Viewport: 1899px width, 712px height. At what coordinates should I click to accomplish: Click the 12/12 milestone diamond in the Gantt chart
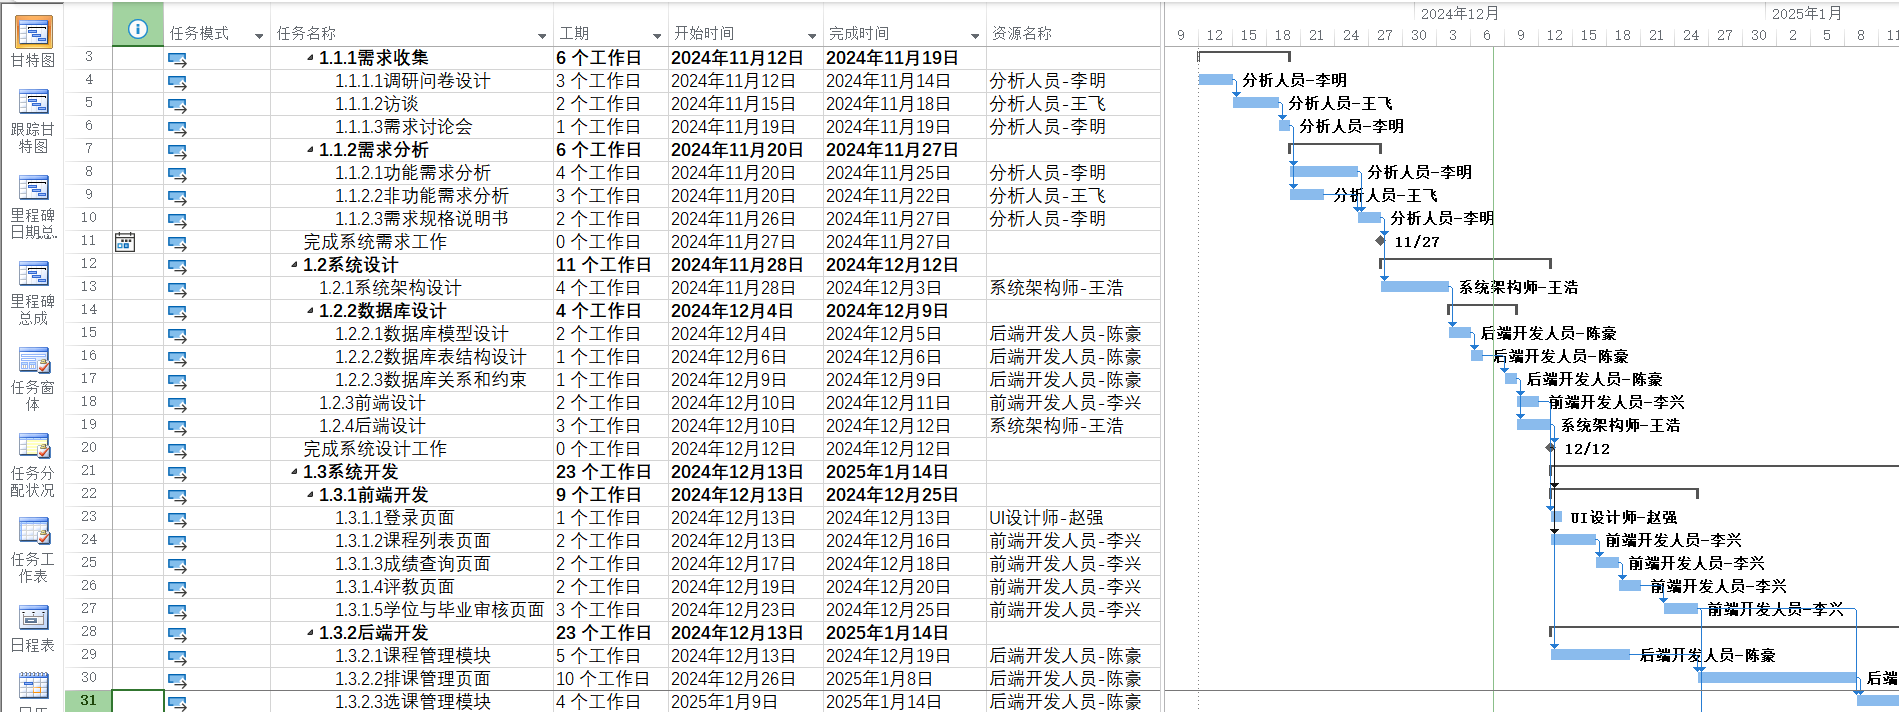pyautogui.click(x=1551, y=447)
